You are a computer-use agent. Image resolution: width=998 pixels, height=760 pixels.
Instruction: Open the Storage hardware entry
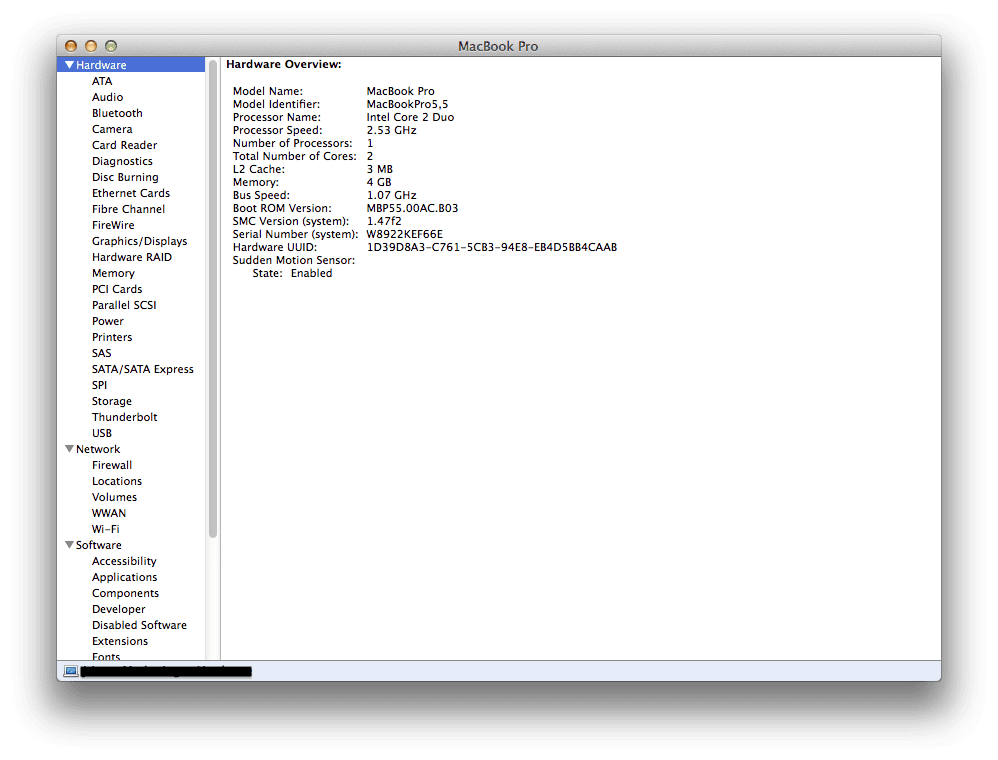click(112, 401)
